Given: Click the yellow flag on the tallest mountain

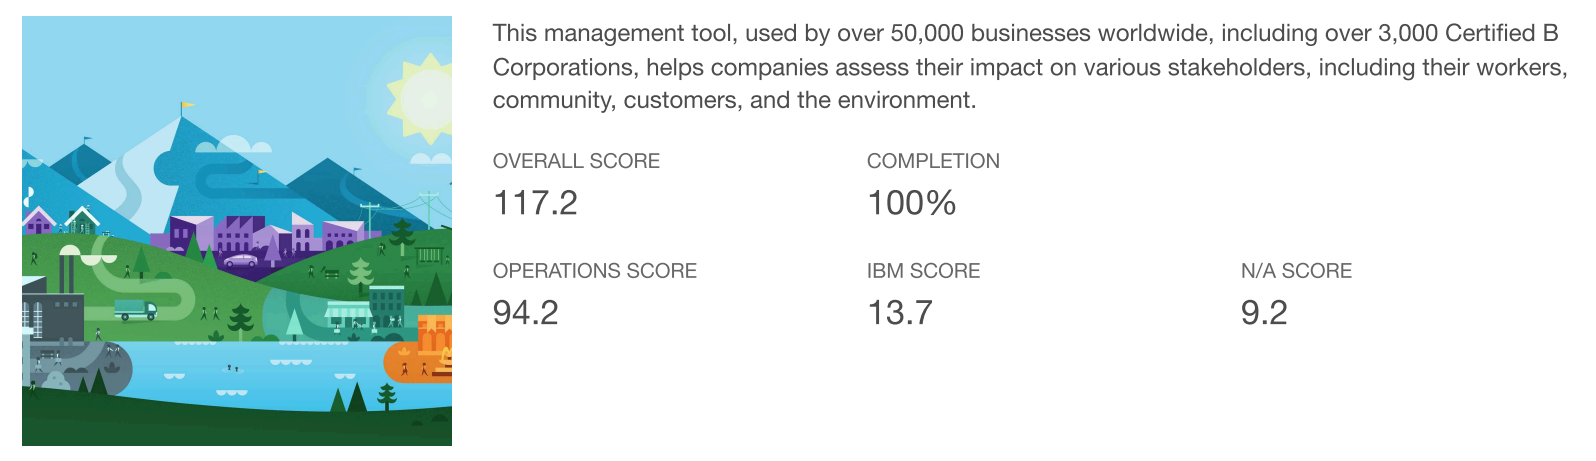Looking at the screenshot, I should [186, 105].
